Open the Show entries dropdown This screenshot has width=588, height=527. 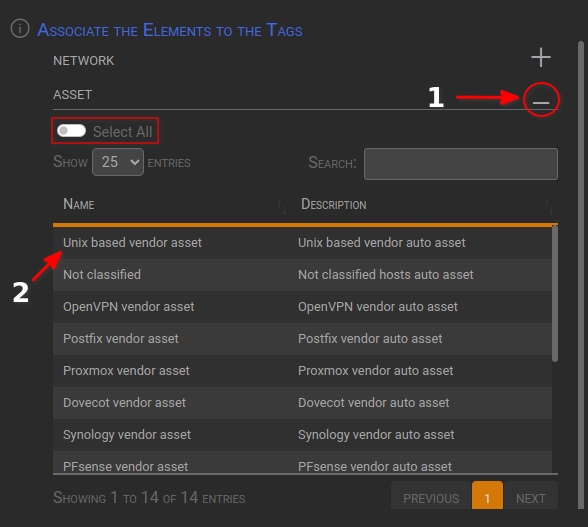[118, 162]
